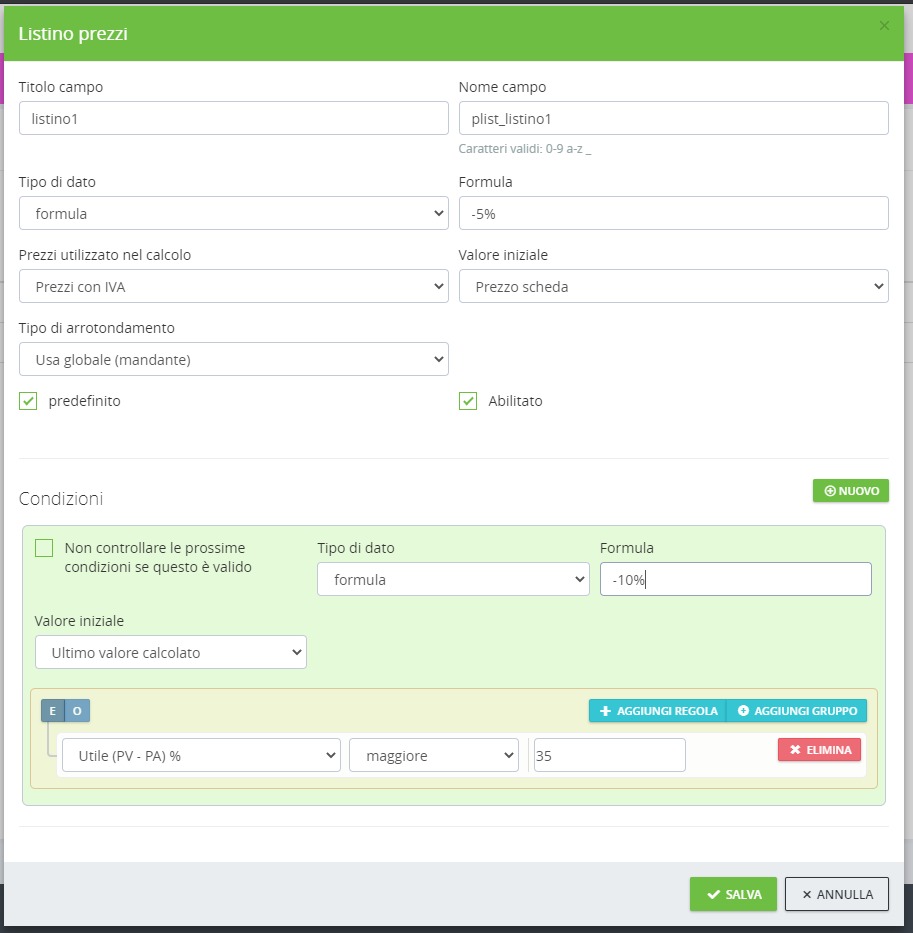This screenshot has width=913, height=933.
Task: Save the price list with Salva
Action: 732,894
